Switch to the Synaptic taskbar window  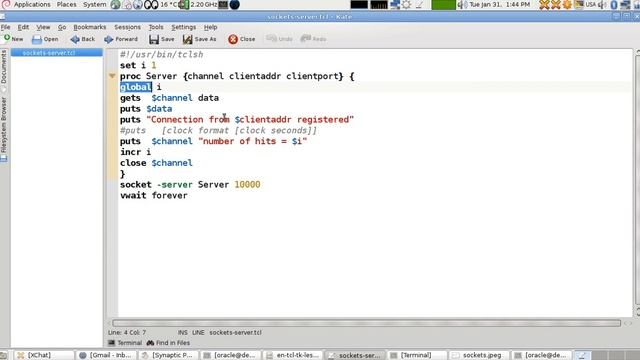(x=169, y=355)
